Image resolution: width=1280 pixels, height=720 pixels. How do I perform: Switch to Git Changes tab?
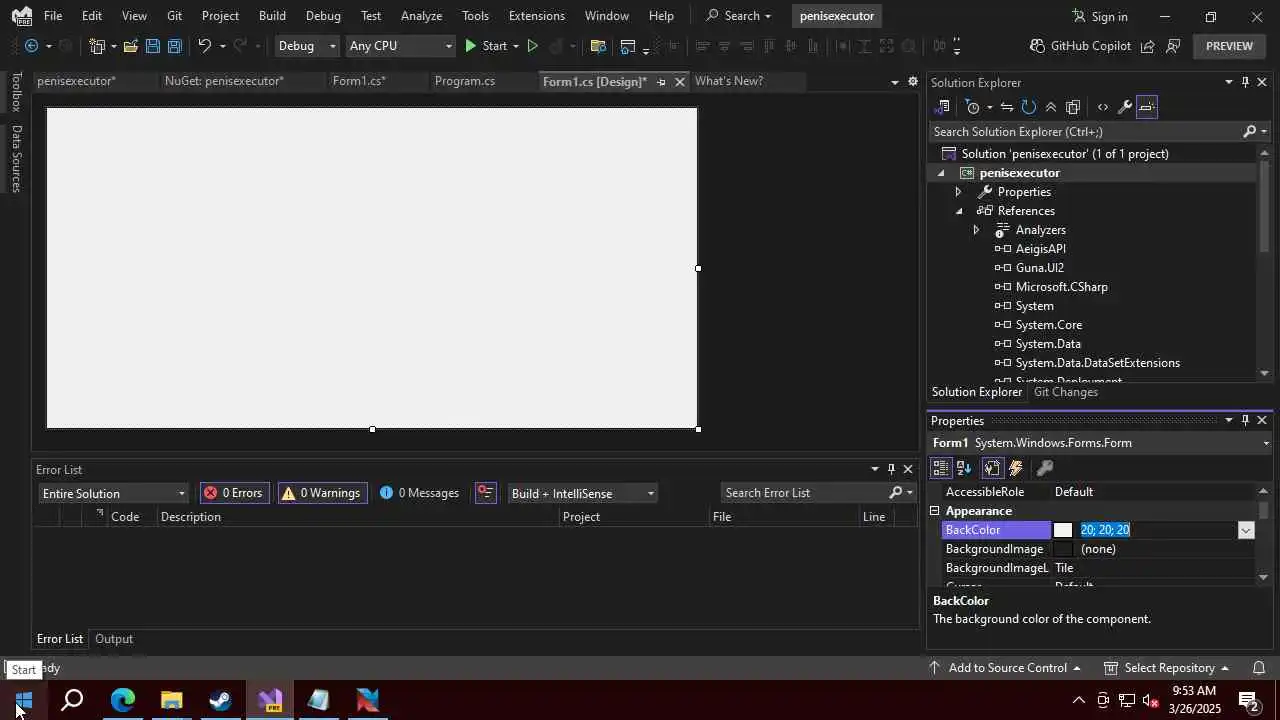pos(1066,392)
